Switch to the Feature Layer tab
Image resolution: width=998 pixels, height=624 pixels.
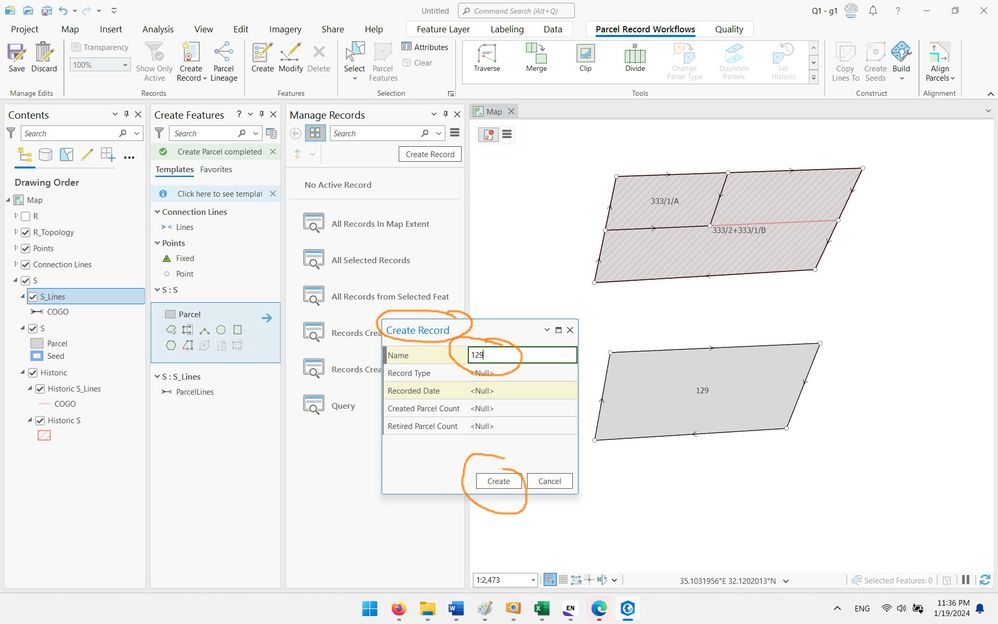click(443, 29)
